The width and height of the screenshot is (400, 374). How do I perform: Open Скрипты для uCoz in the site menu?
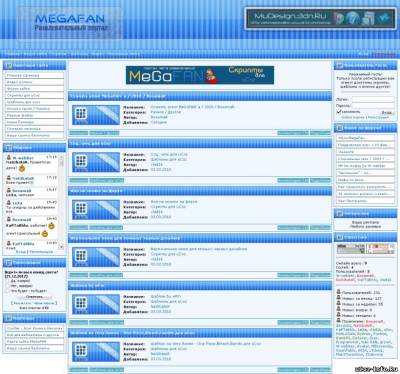(34, 95)
